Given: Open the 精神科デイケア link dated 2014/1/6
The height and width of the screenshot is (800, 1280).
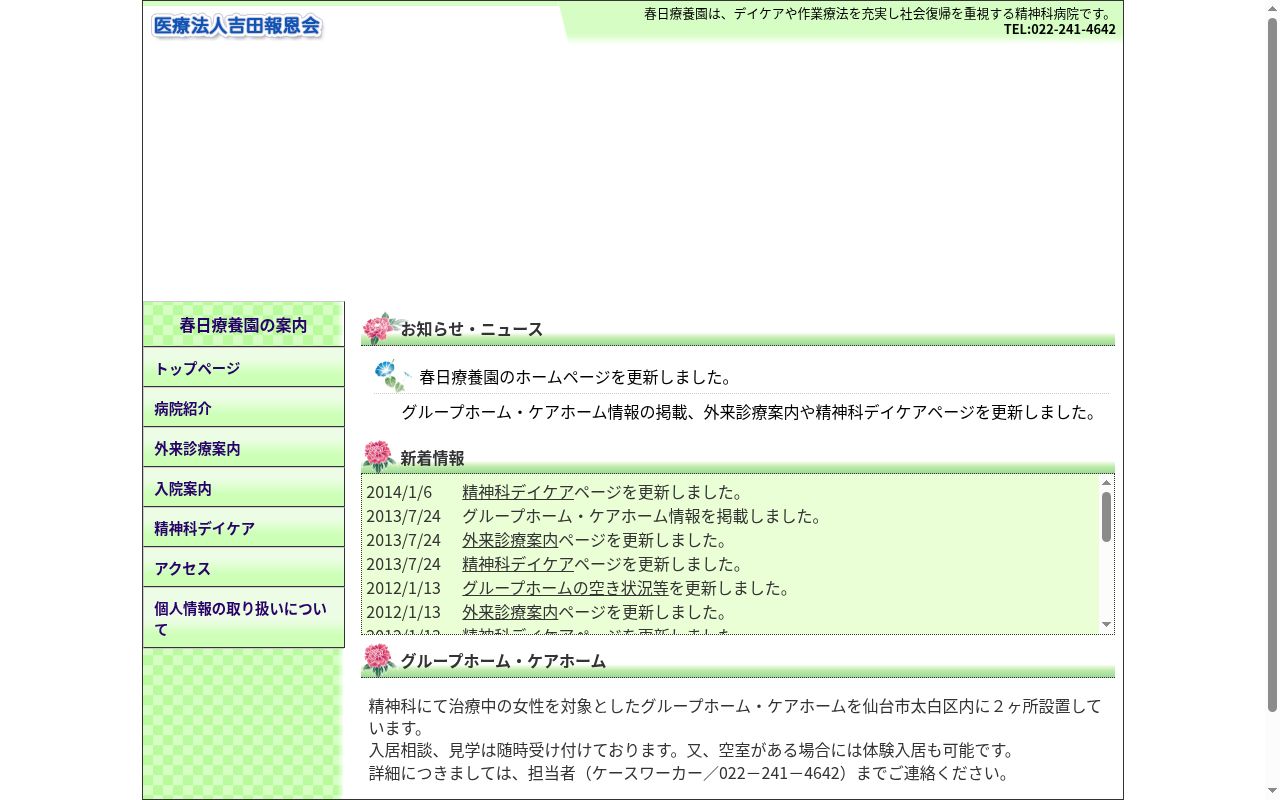Looking at the screenshot, I should 518,492.
